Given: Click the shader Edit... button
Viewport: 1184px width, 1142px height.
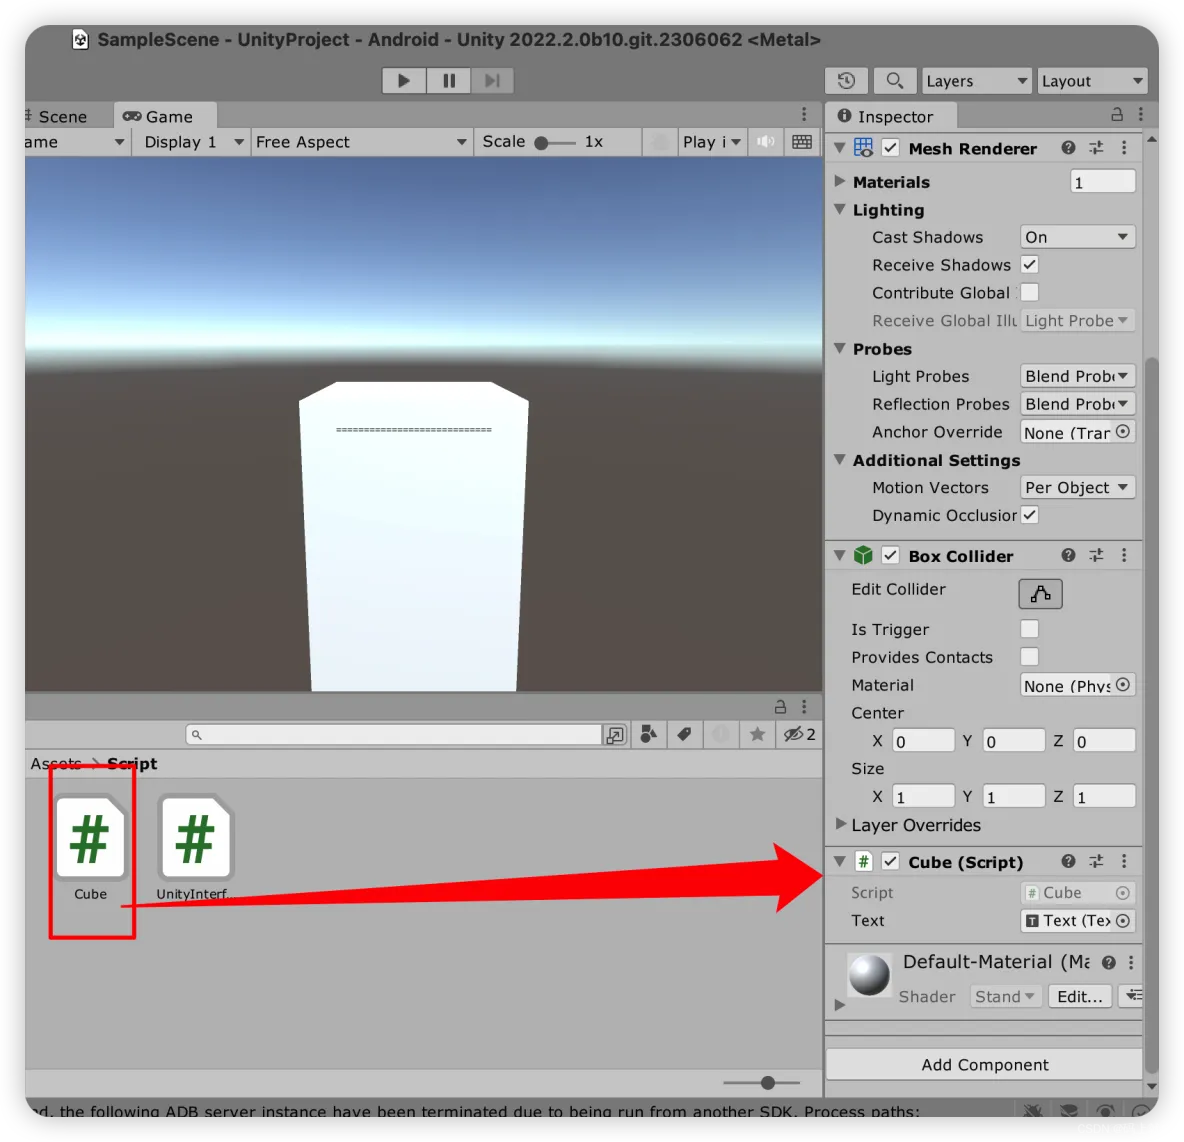Looking at the screenshot, I should click(1080, 996).
